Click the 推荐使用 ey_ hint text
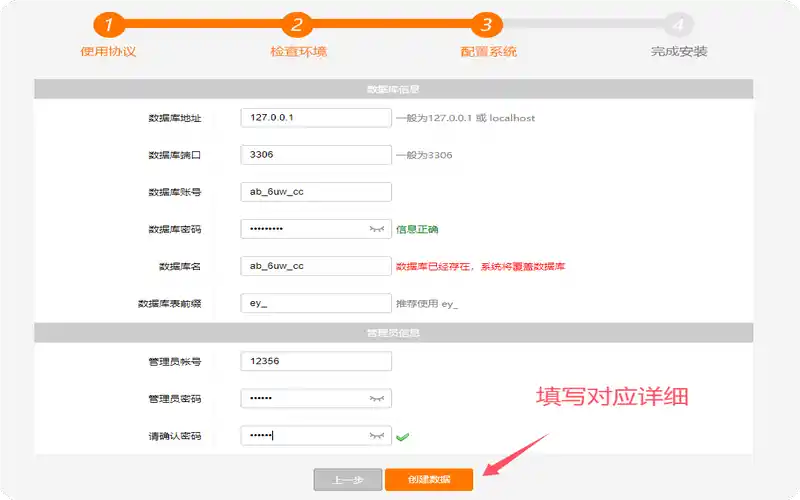This screenshot has width=800, height=500. (x=427, y=304)
